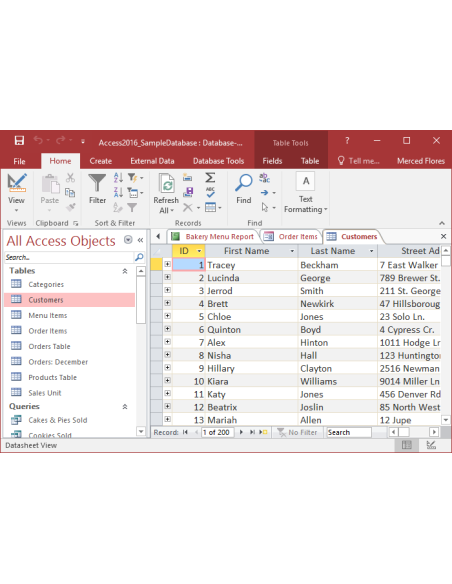Viewport: 452px width, 584px height.
Task: Open the Bakery Menu Report tab
Action: (213, 237)
